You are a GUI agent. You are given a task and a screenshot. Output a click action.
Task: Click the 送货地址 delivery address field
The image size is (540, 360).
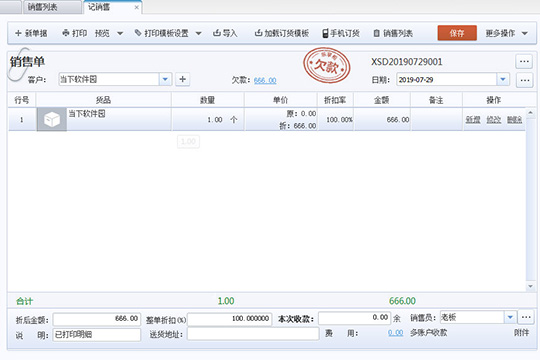(253, 334)
